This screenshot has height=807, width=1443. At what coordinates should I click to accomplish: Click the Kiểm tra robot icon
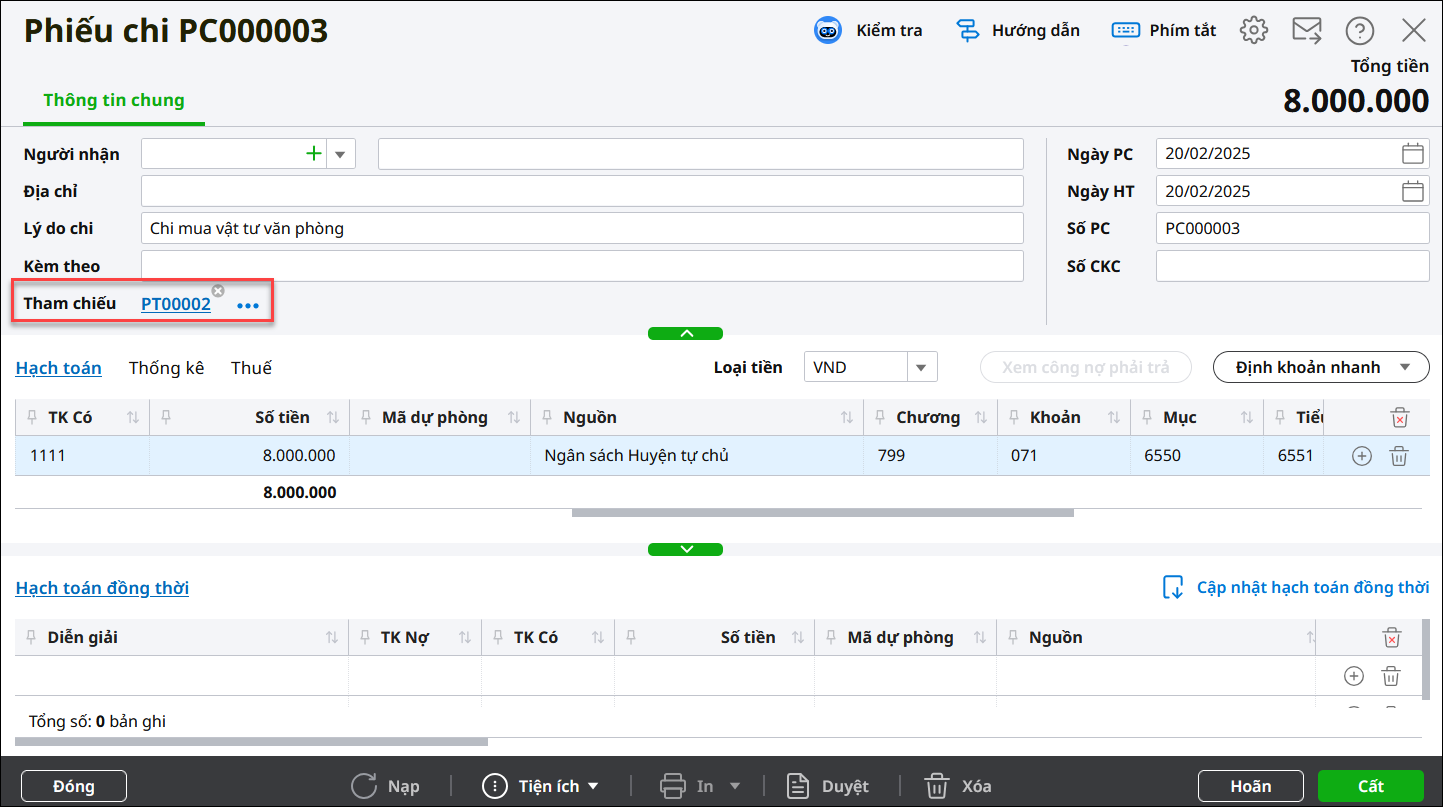tap(828, 30)
